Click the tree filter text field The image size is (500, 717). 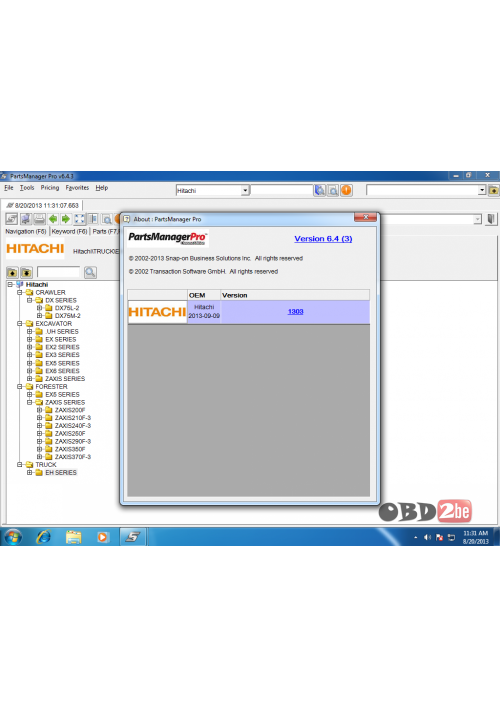click(58, 273)
